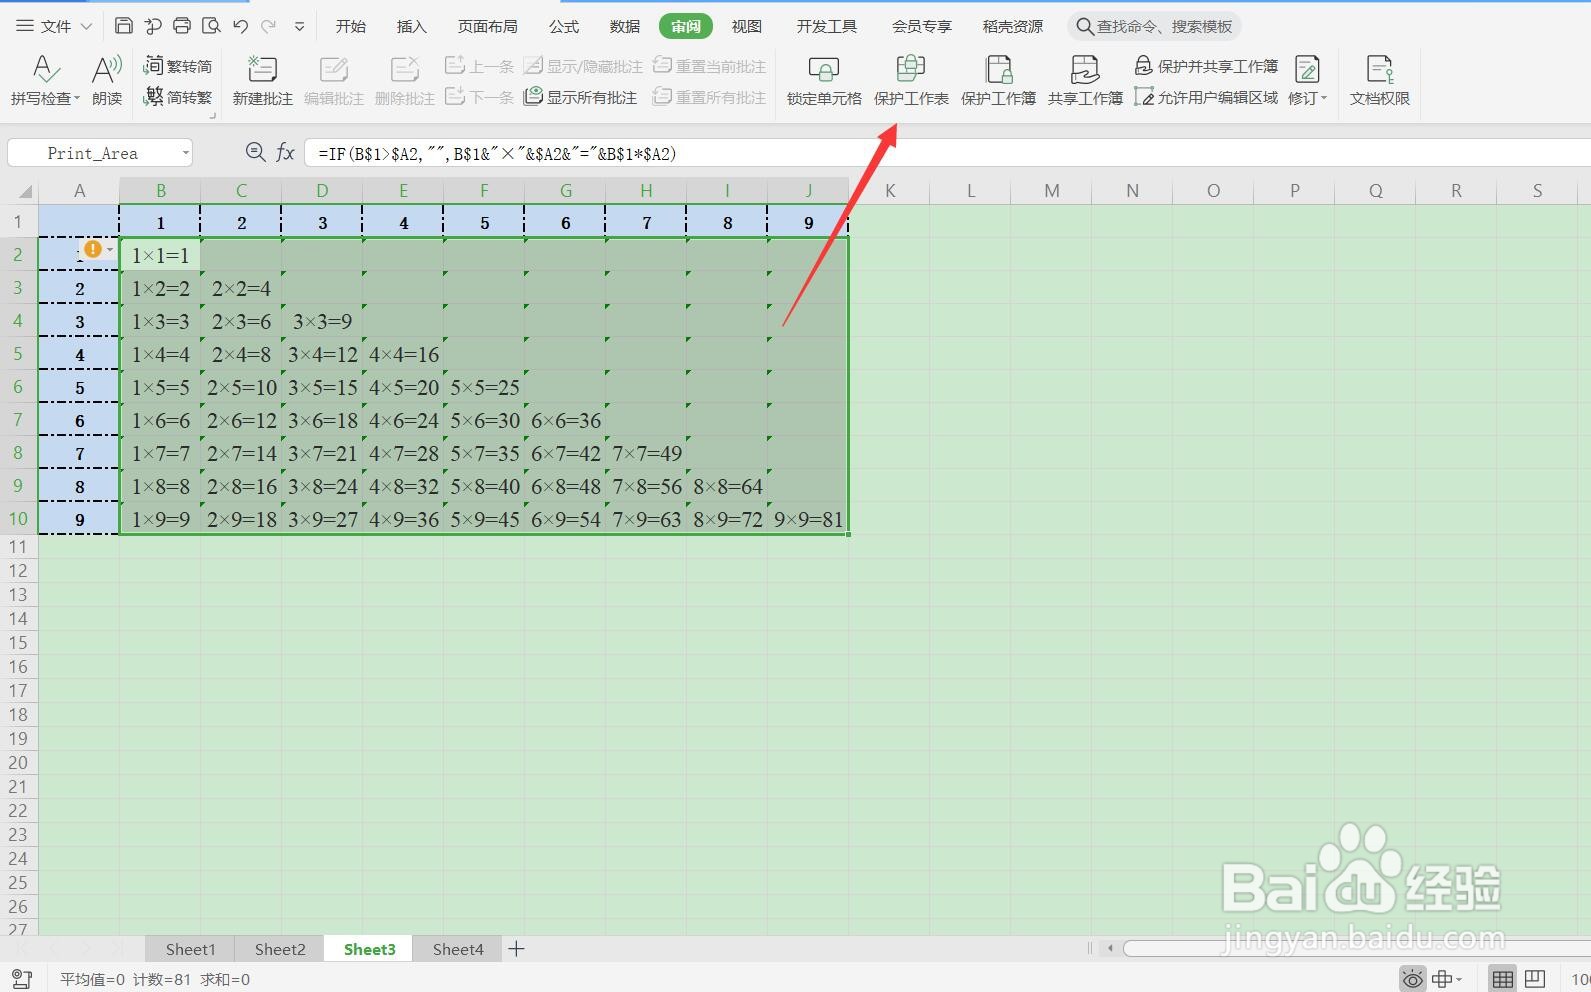Open the 会员专享 tab
Viewport: 1591px width, 992px height.
tap(922, 26)
